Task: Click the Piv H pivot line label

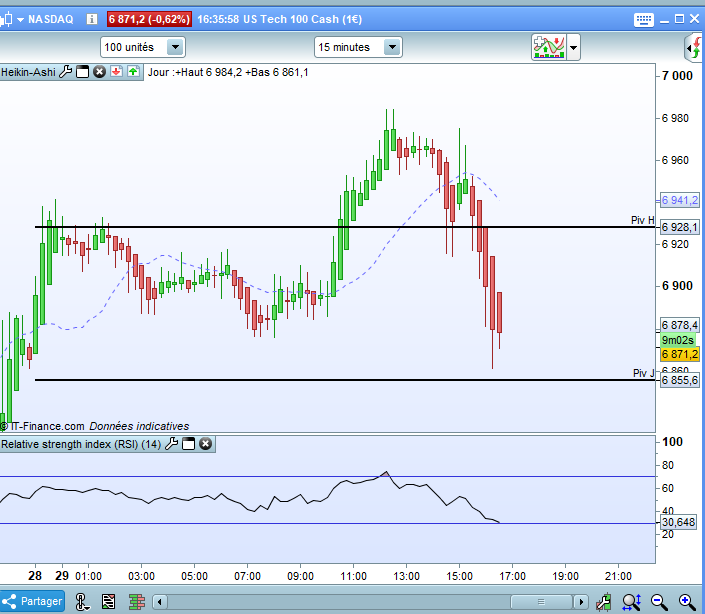Action: point(643,220)
